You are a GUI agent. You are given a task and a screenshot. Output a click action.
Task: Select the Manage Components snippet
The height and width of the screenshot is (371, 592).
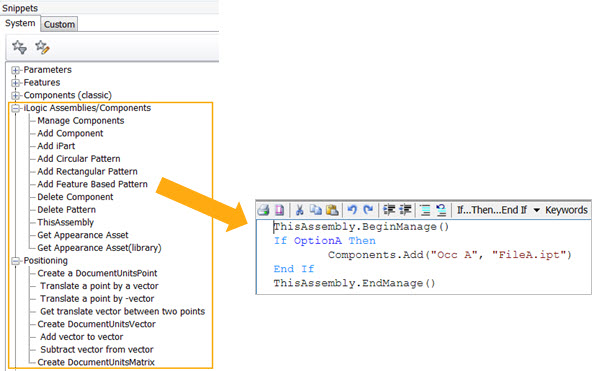pos(81,121)
